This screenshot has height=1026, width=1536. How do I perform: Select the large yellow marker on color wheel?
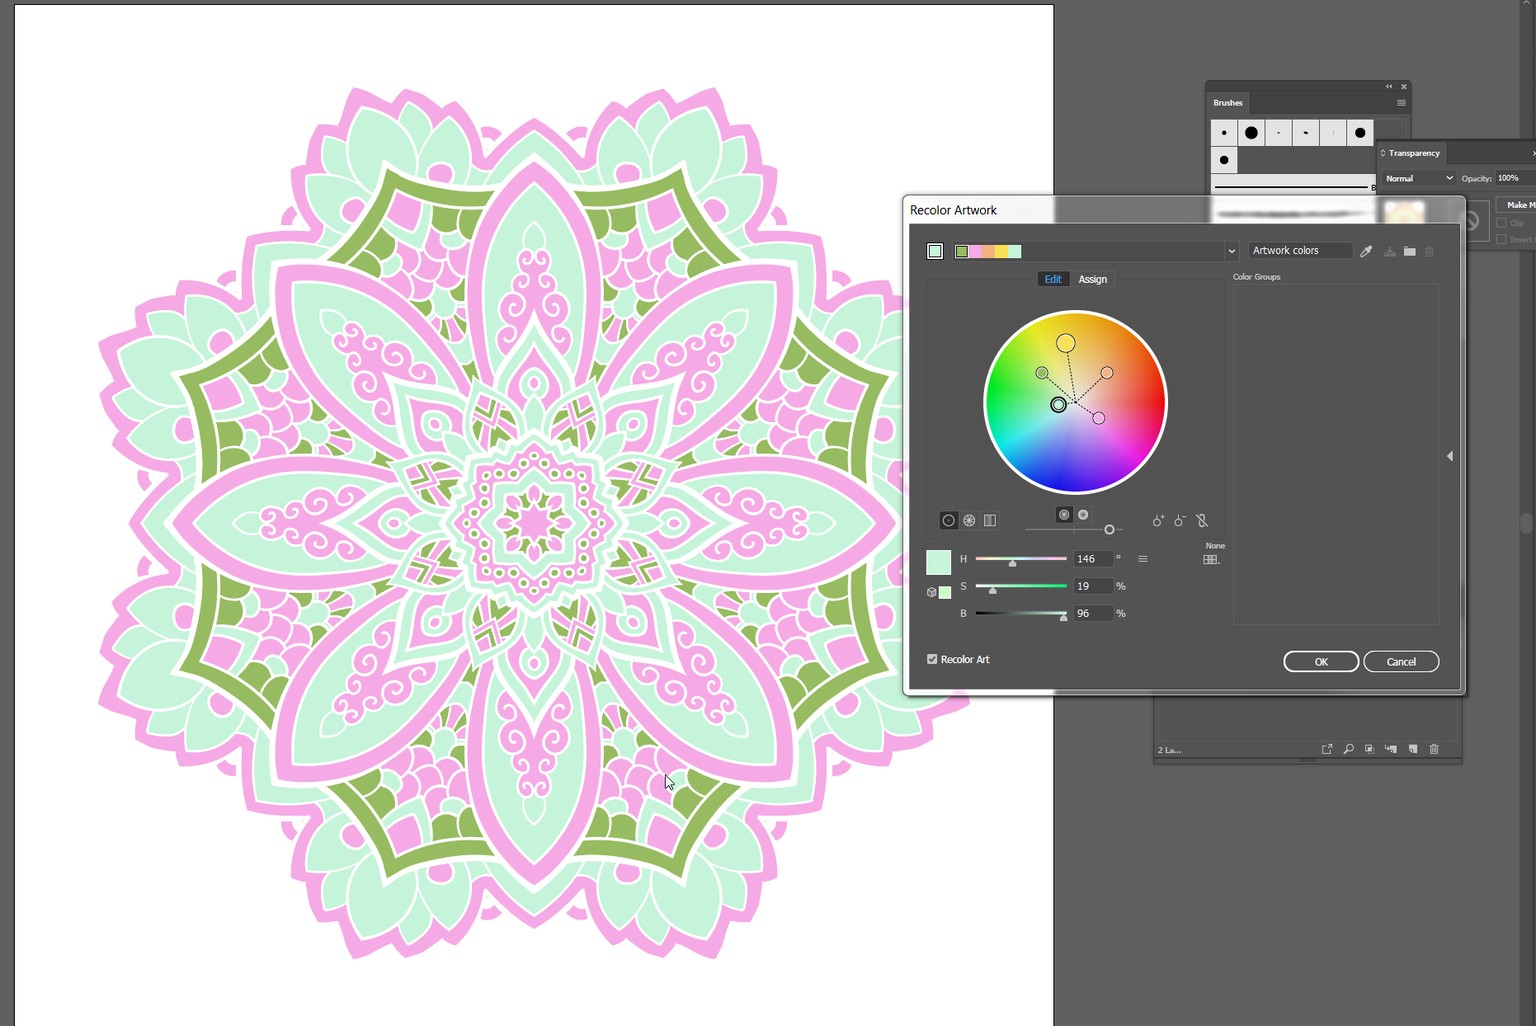point(1066,343)
